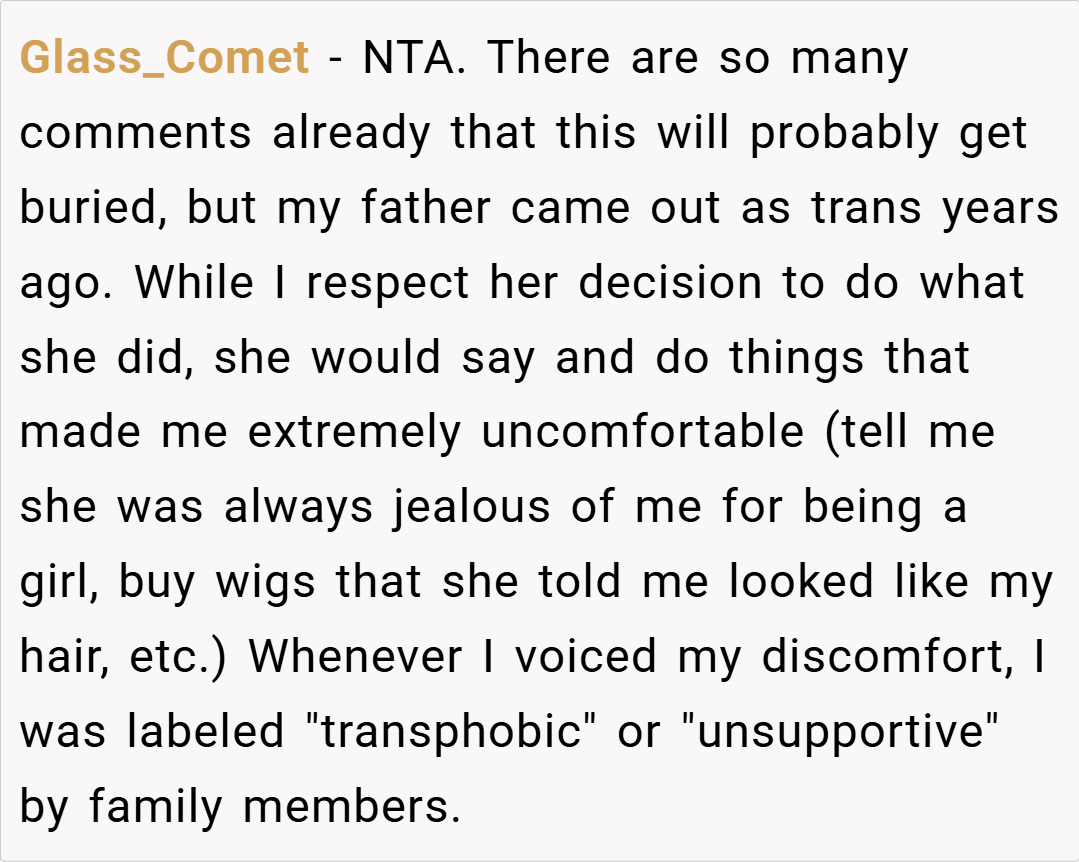Click the word "extremely" in the comment
Viewport: 1079px width, 862px height.
pos(355,433)
